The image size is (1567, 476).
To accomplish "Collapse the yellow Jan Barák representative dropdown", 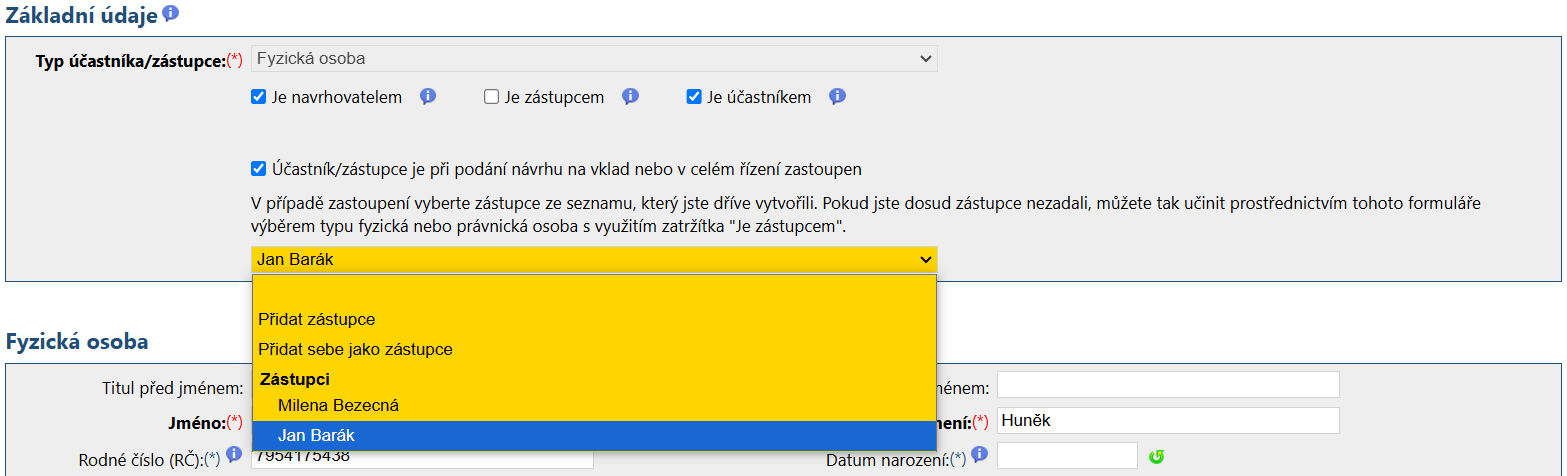I will point(594,260).
